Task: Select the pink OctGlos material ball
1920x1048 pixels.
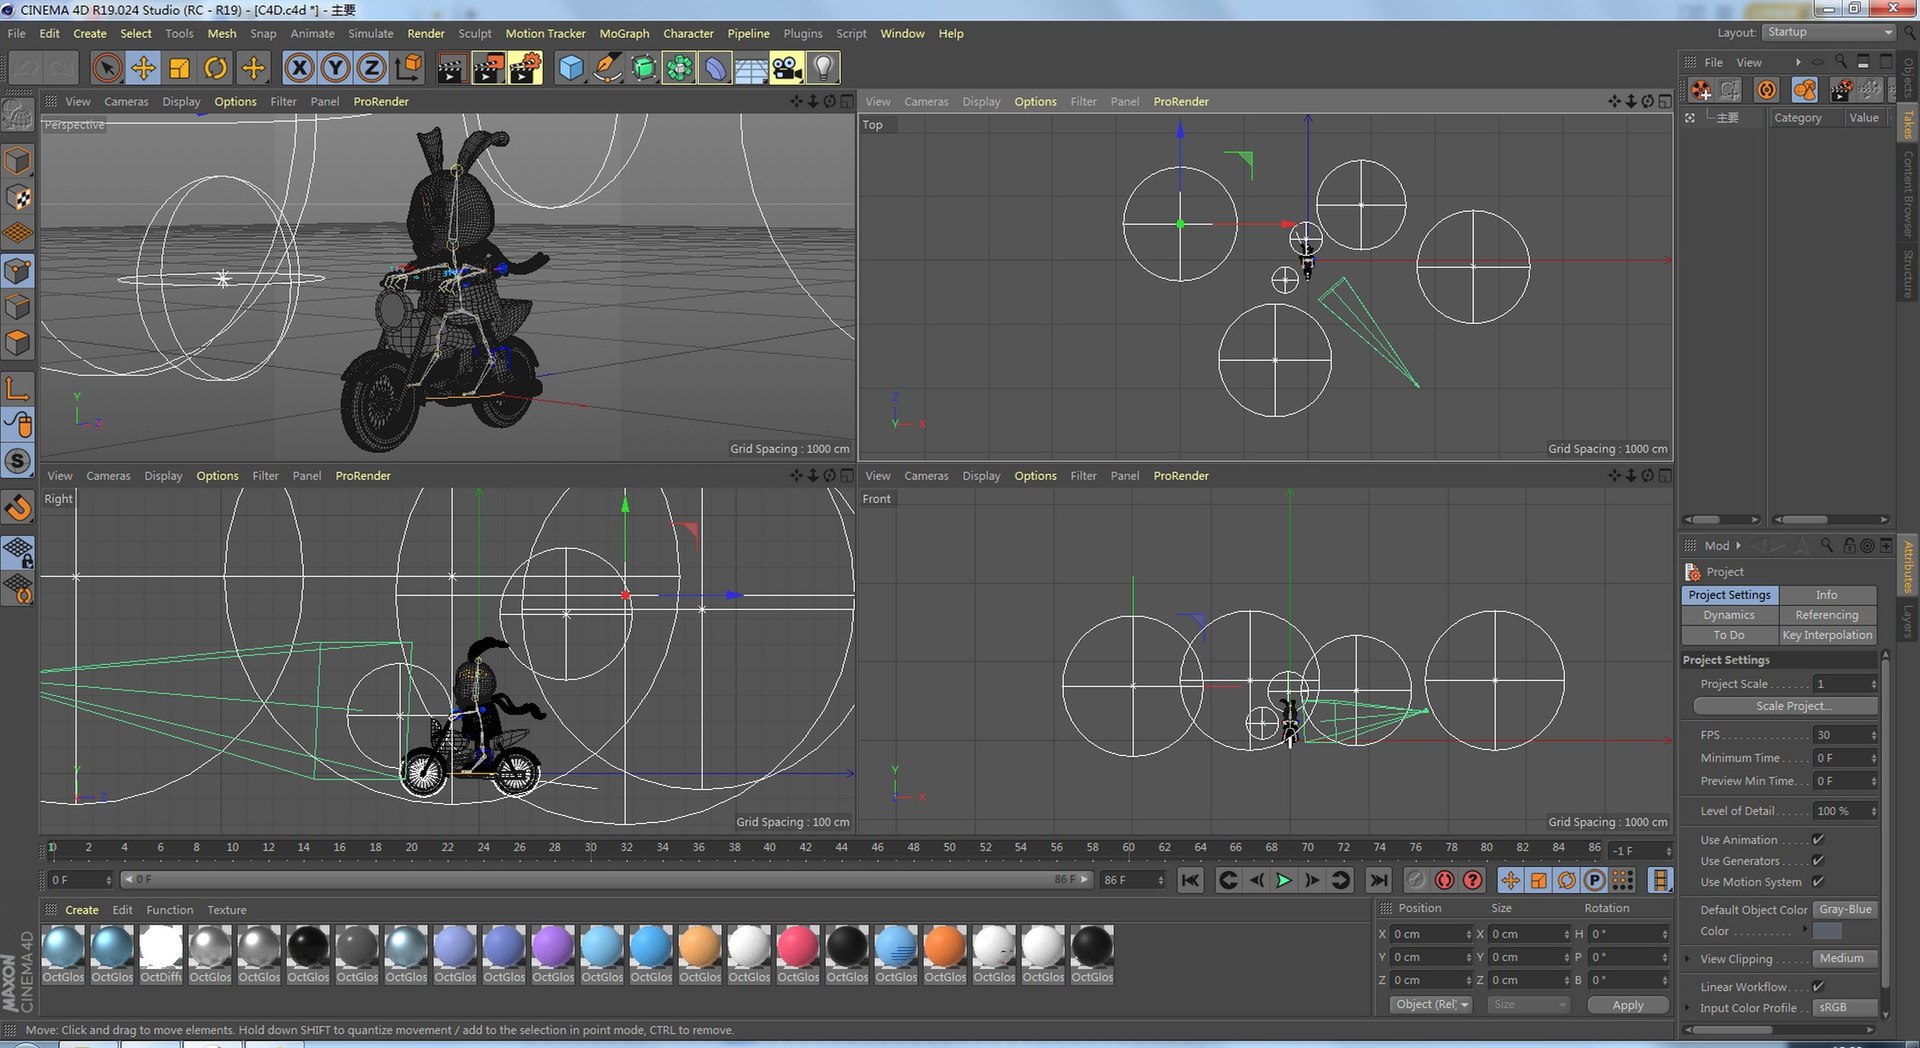Action: click(798, 947)
